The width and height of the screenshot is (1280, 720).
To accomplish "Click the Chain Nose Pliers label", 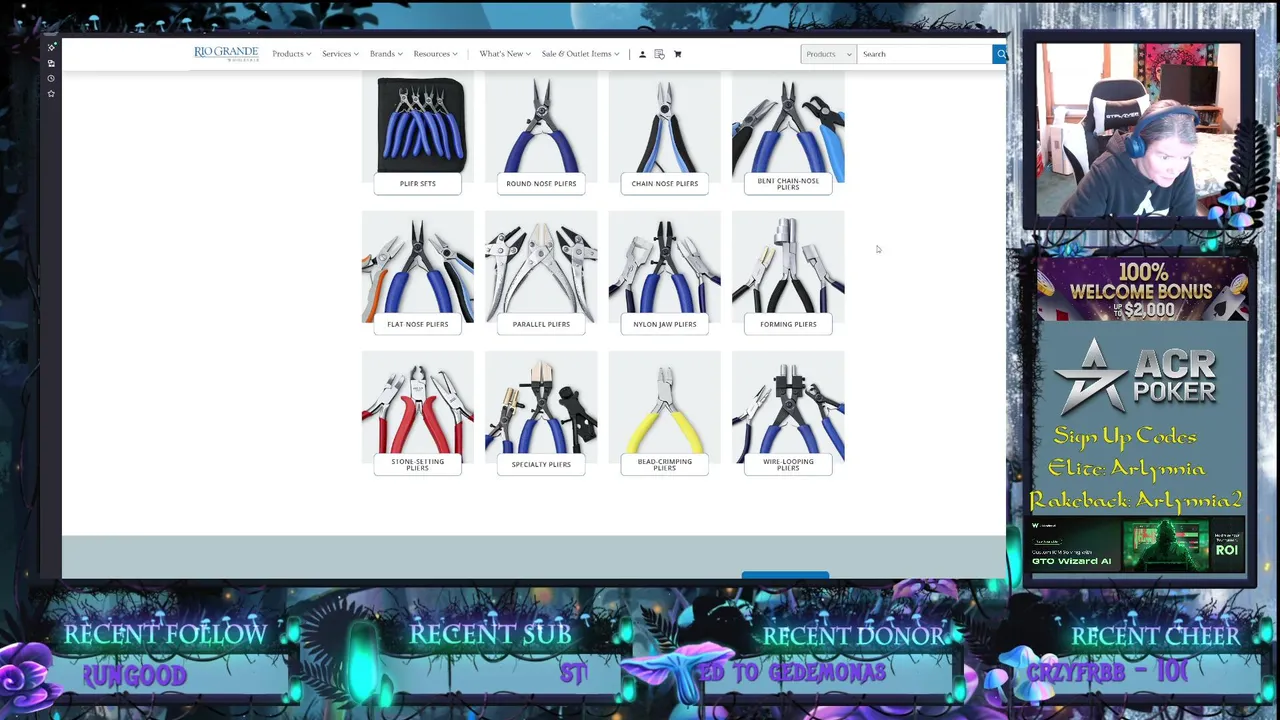I will (665, 184).
